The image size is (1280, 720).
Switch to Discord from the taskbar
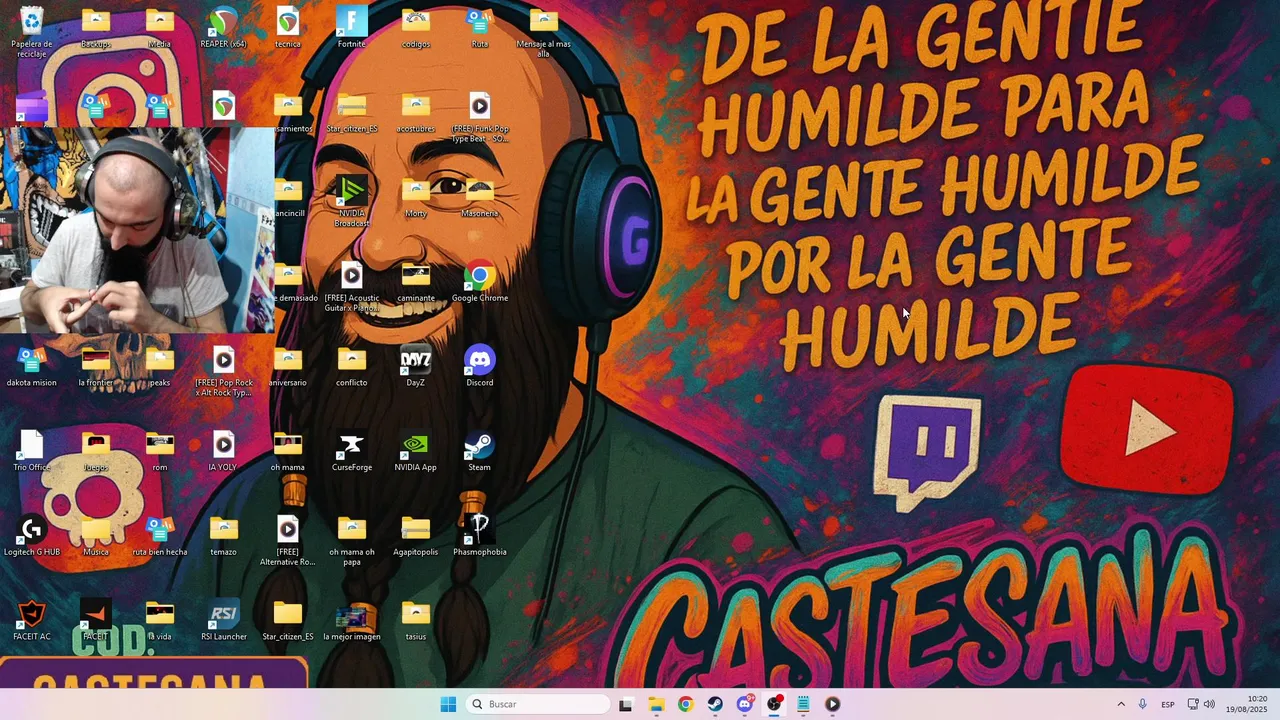(744, 704)
